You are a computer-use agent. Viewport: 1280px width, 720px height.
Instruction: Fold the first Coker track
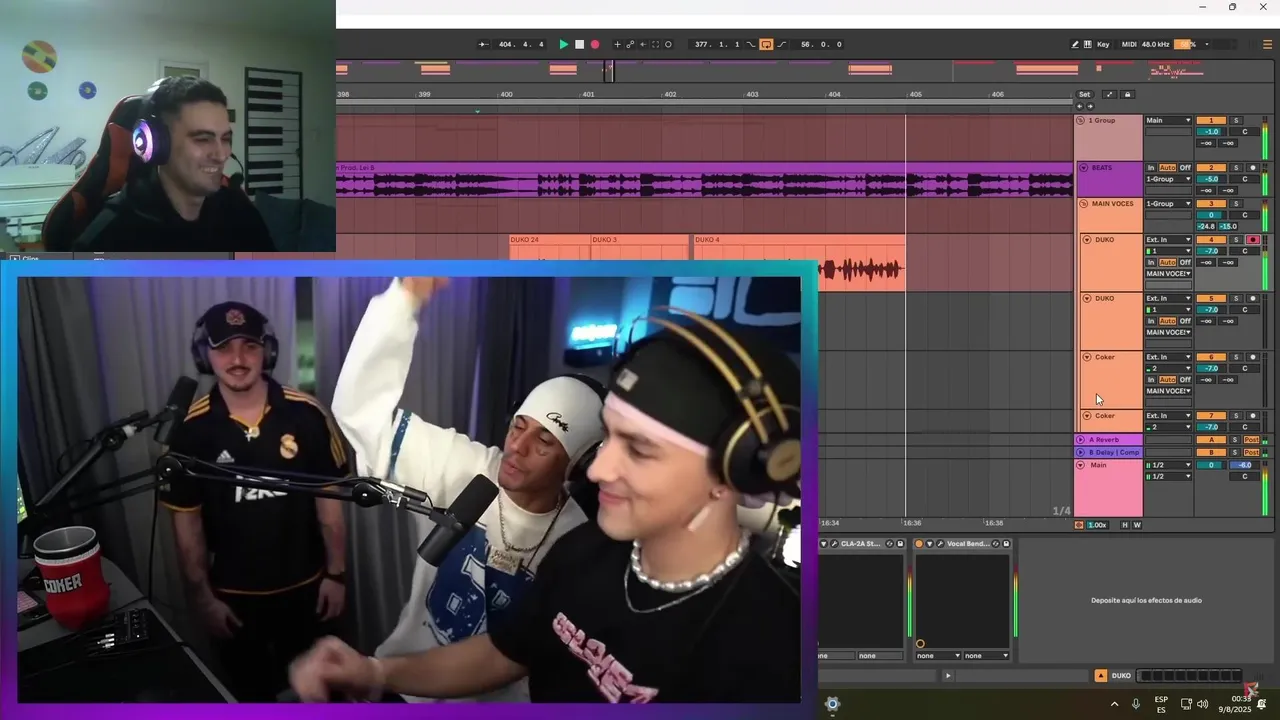pos(1087,357)
